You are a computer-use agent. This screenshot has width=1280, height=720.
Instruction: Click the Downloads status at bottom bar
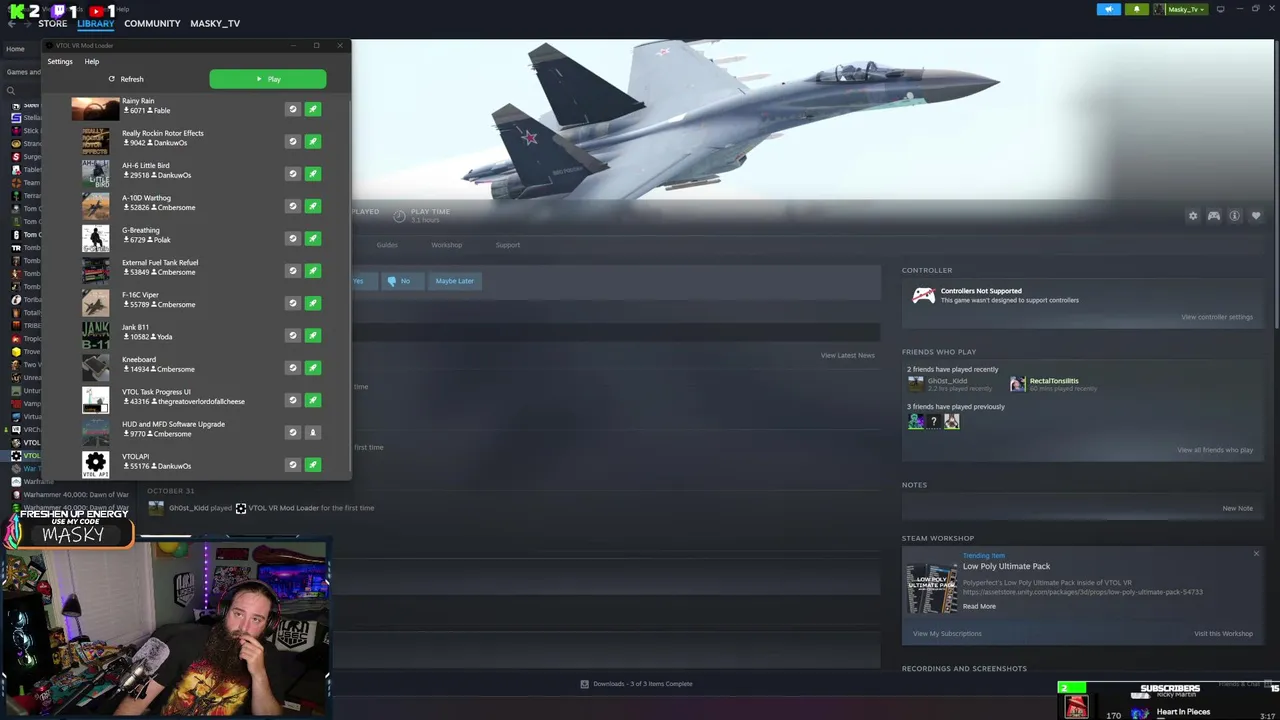tap(636, 684)
